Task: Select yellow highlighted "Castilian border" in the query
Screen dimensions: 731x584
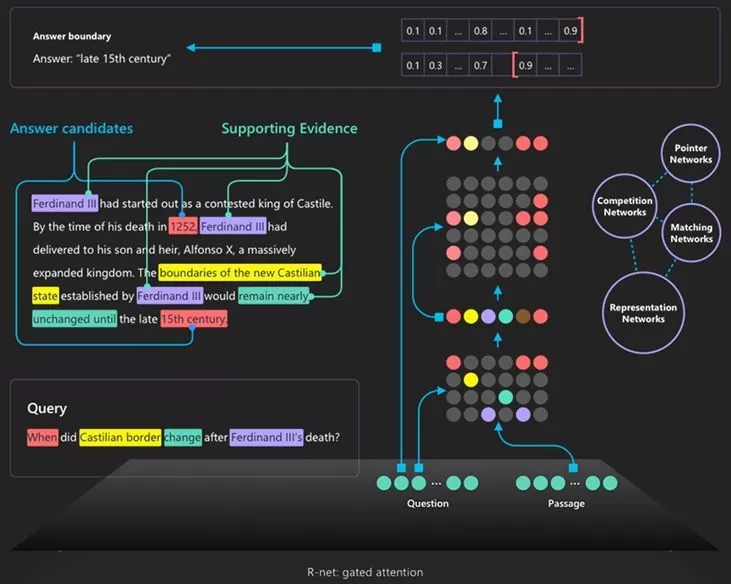Action: pyautogui.click(x=120, y=437)
